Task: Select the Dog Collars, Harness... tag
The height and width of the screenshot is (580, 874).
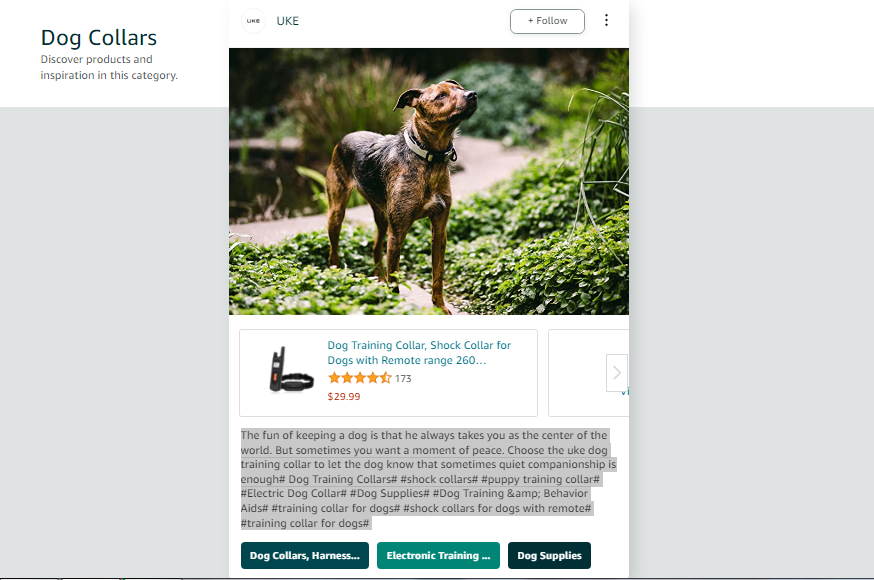Action: pyautogui.click(x=305, y=555)
